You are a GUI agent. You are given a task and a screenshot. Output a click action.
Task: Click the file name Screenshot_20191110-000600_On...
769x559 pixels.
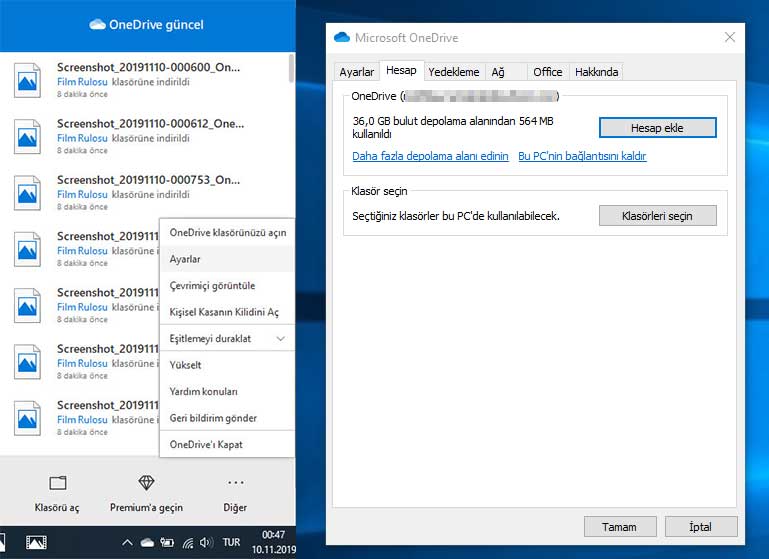148,67
